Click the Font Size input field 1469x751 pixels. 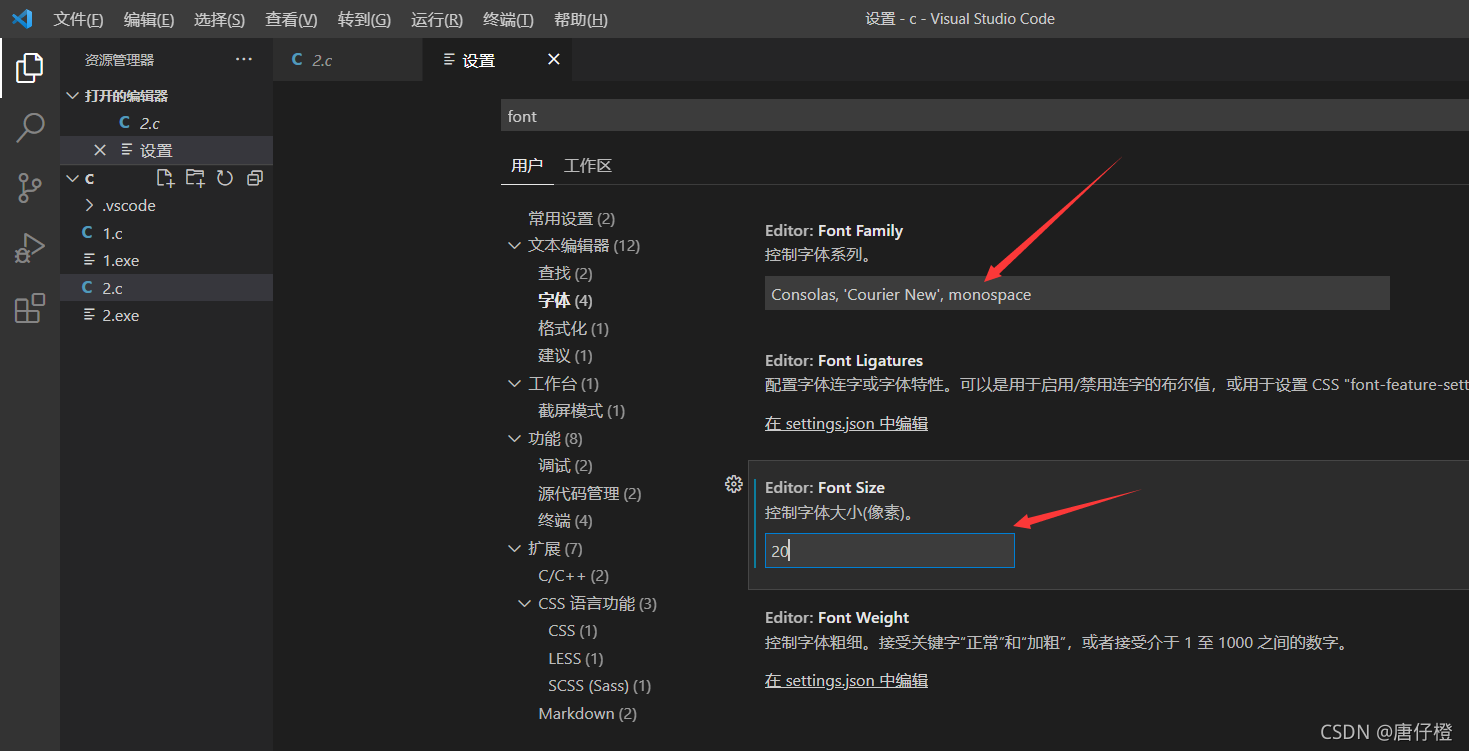coord(889,550)
